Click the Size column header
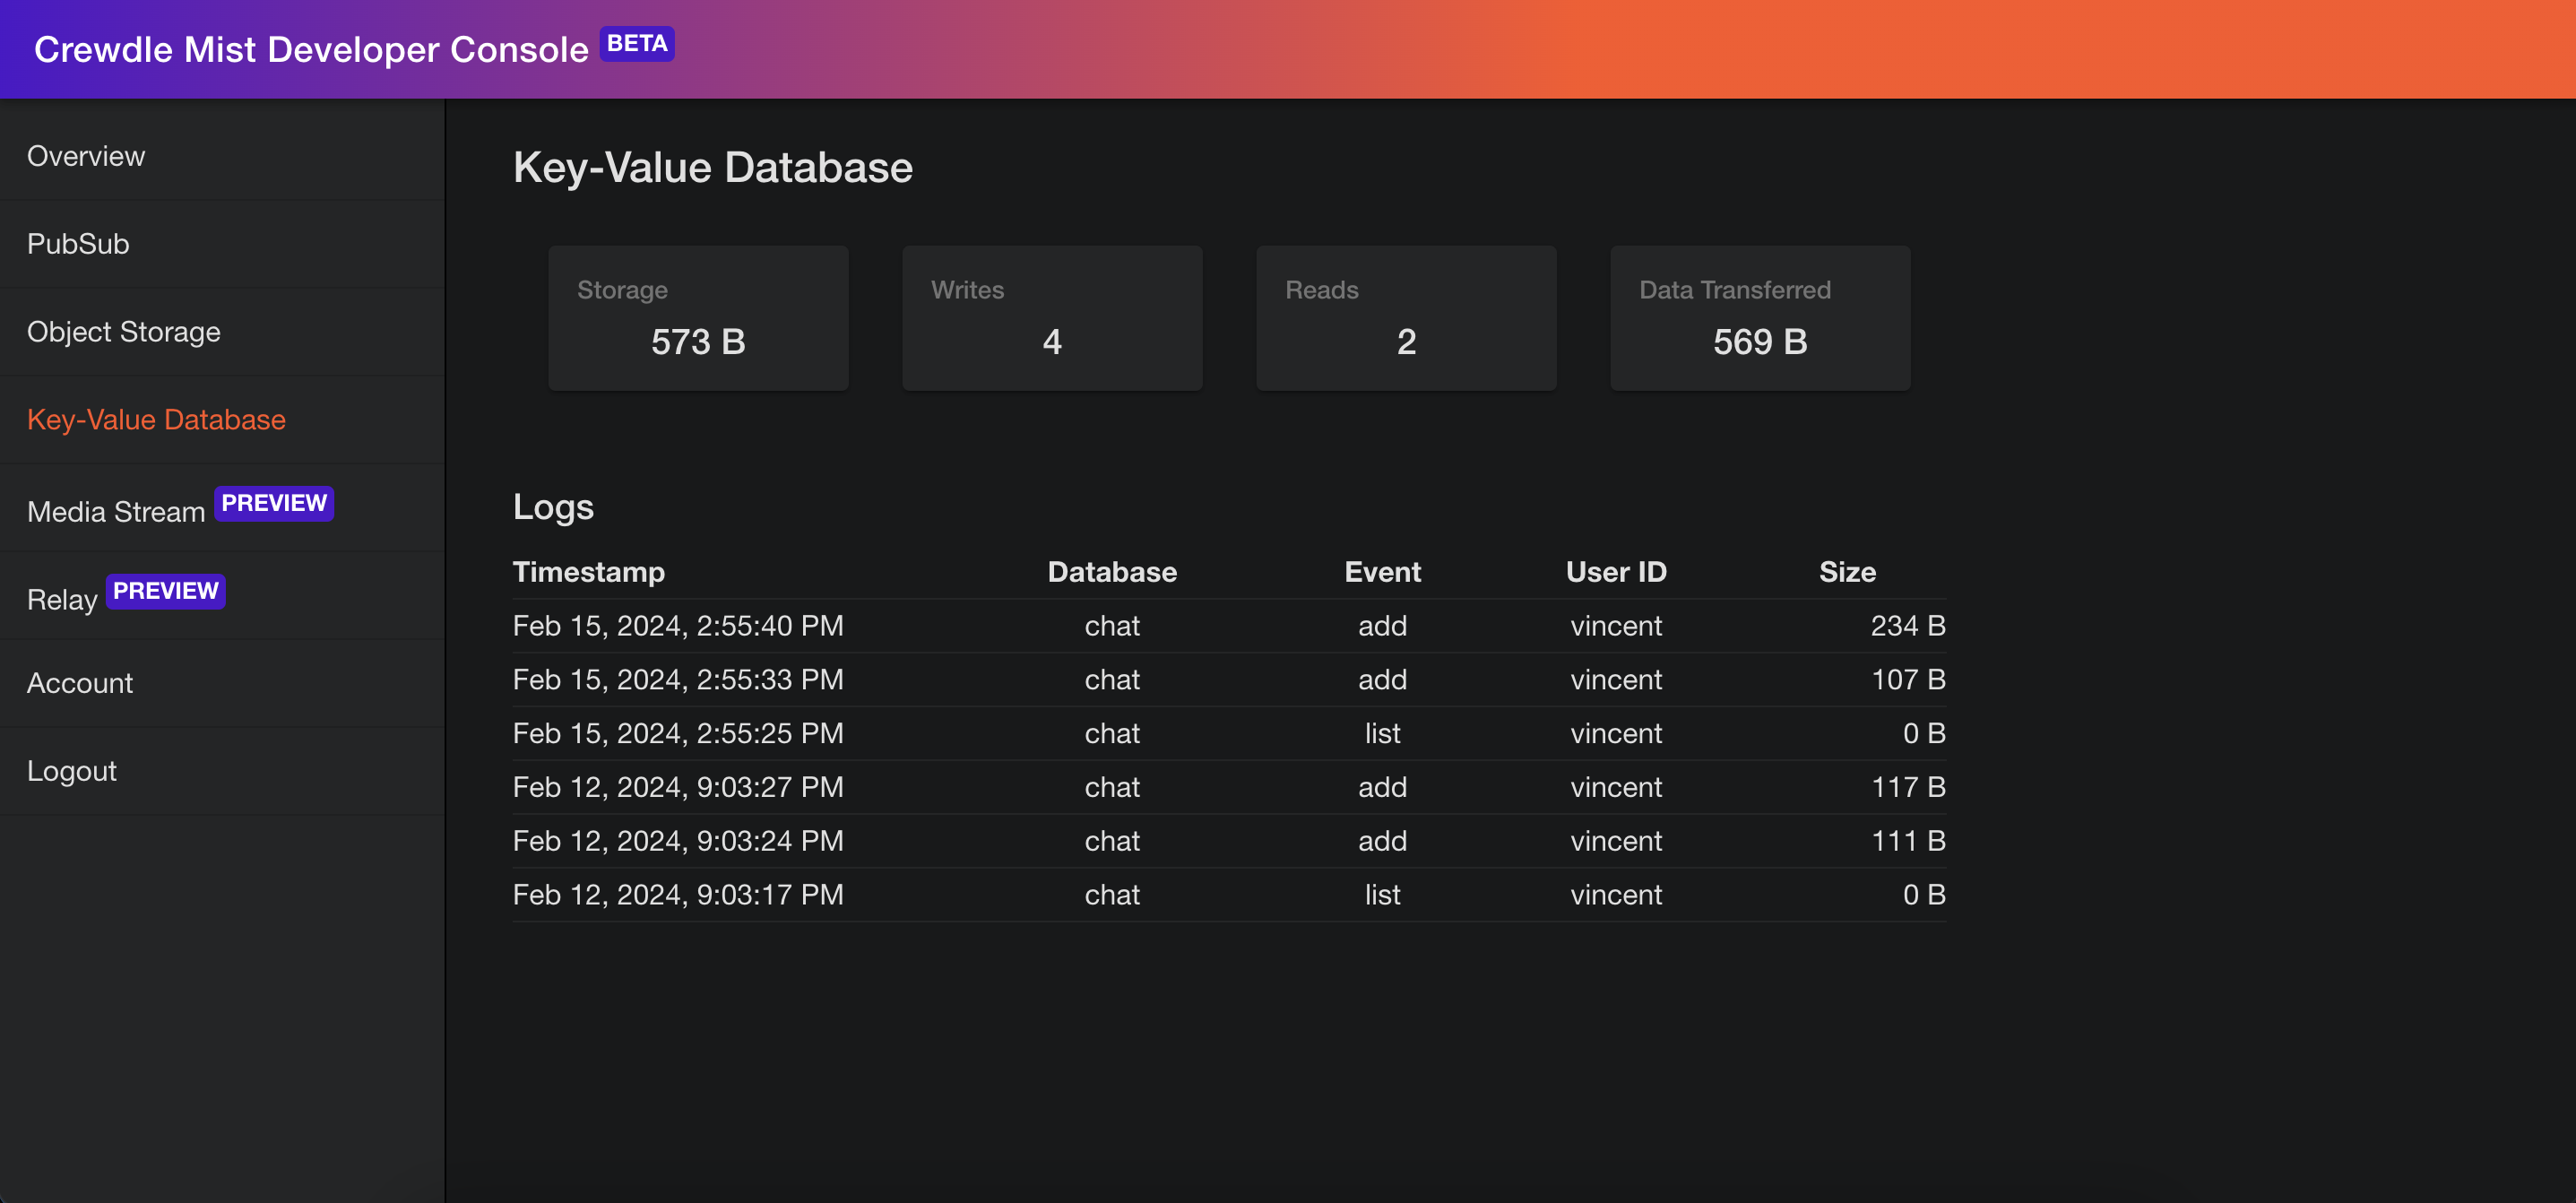Screen dimensions: 2576x1203 [1847, 572]
